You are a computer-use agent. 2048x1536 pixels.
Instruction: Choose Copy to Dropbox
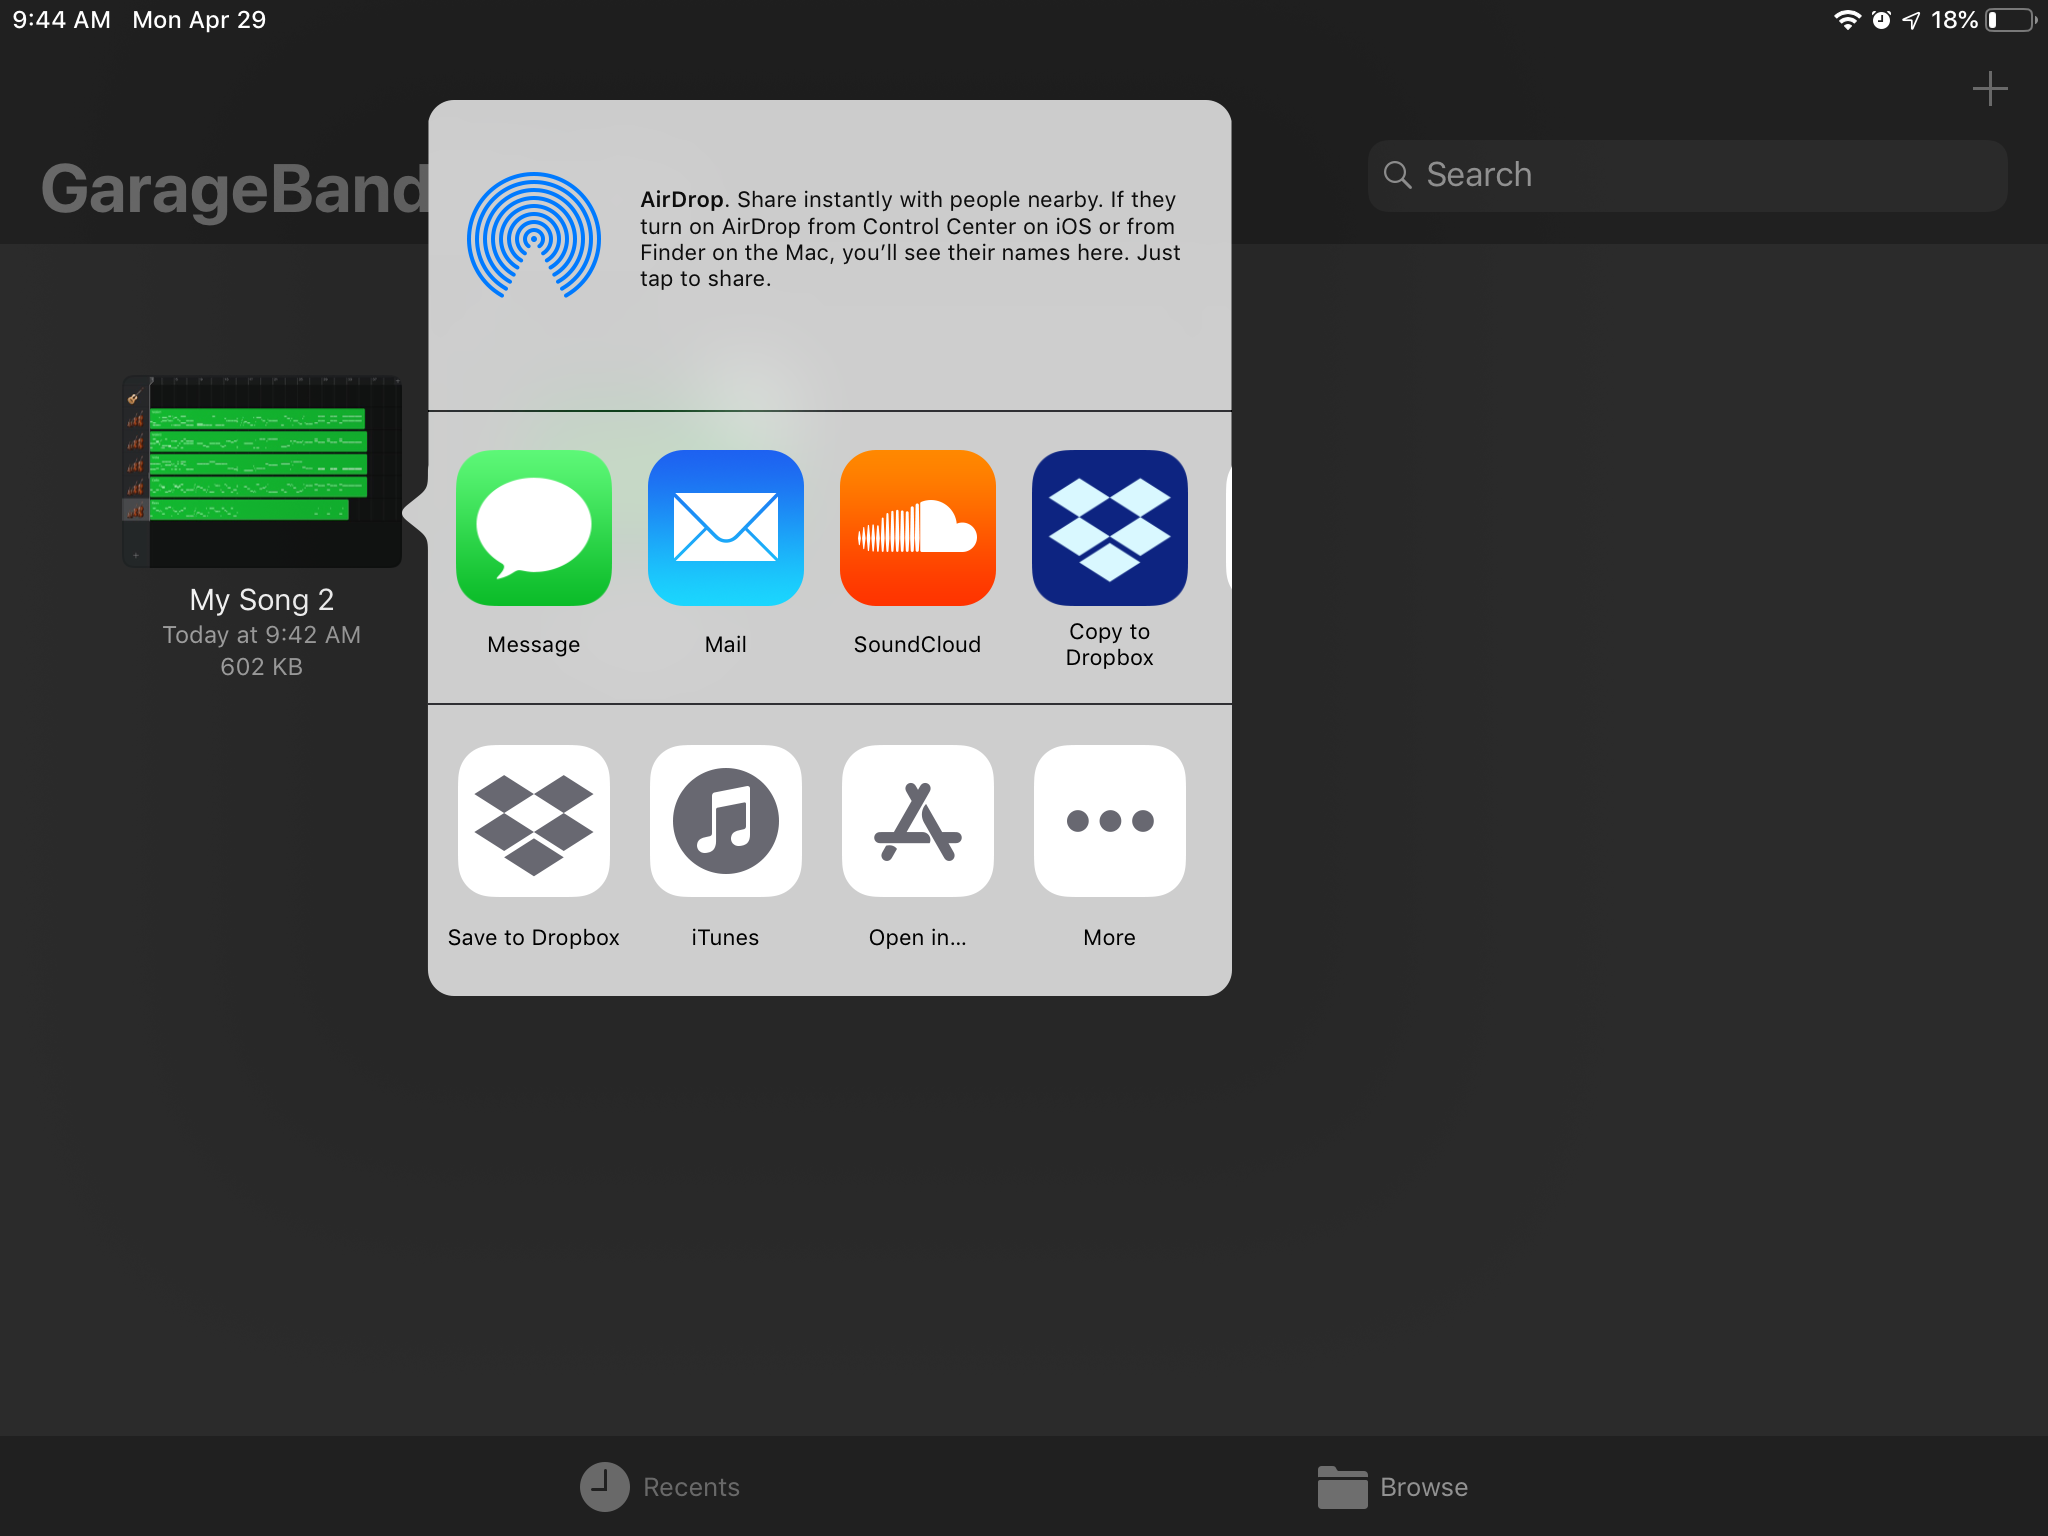click(1110, 528)
